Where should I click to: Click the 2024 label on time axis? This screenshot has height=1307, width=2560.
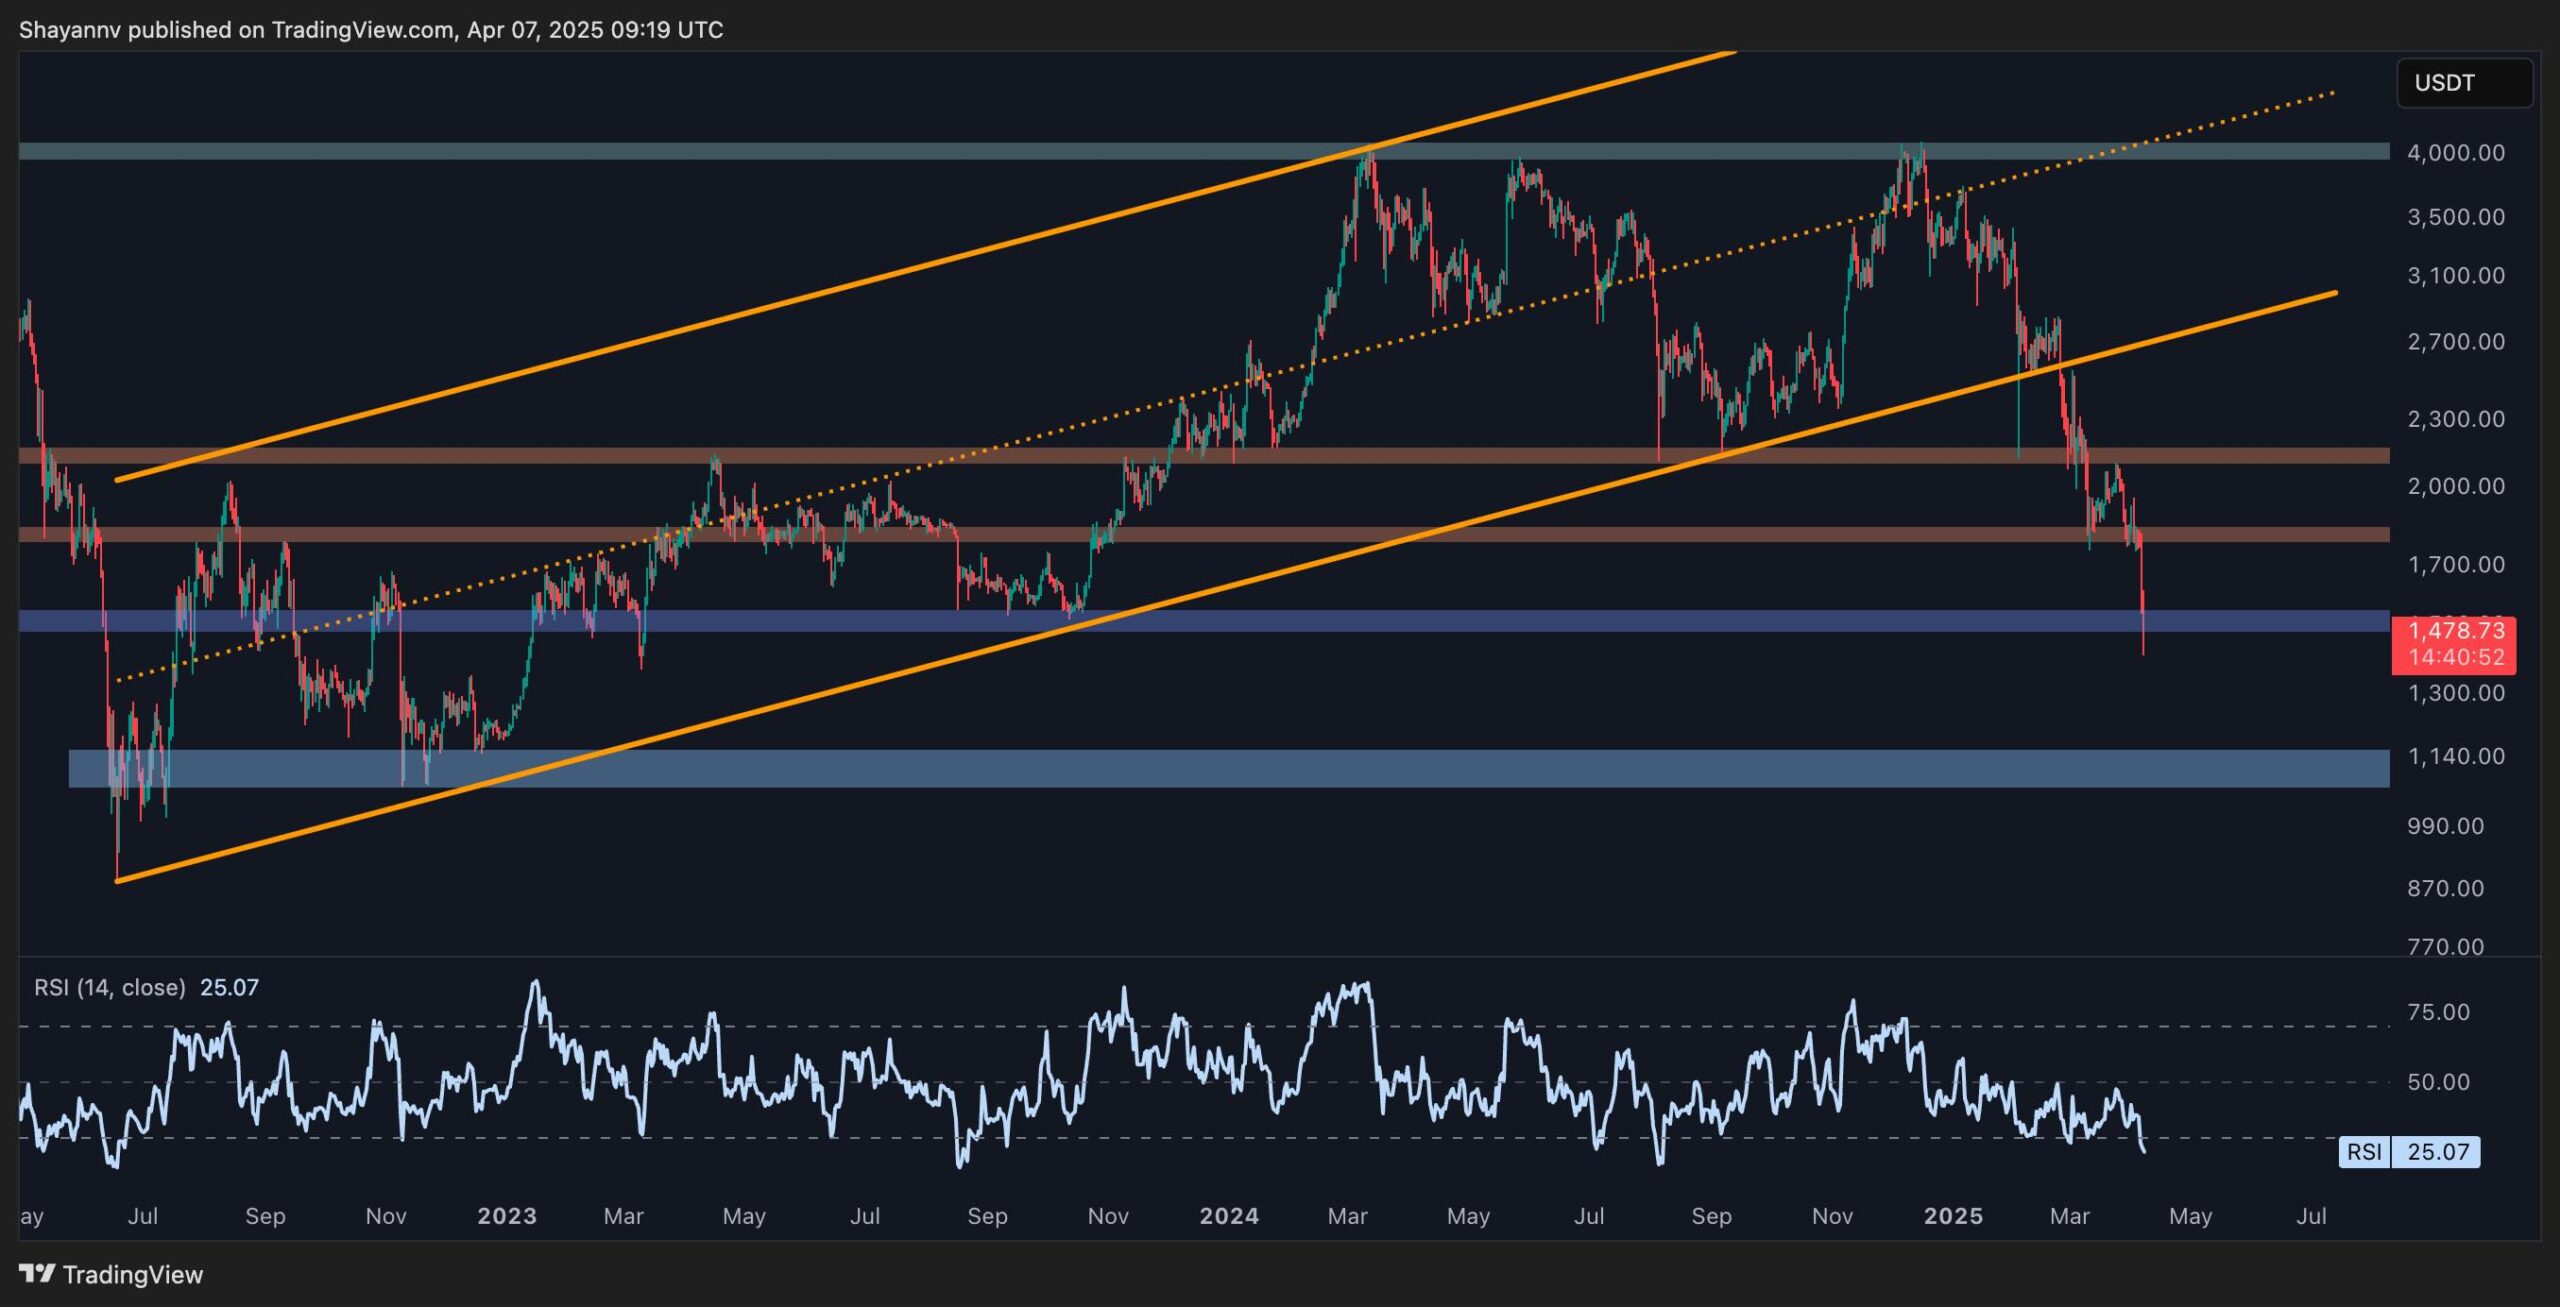(x=1229, y=1216)
